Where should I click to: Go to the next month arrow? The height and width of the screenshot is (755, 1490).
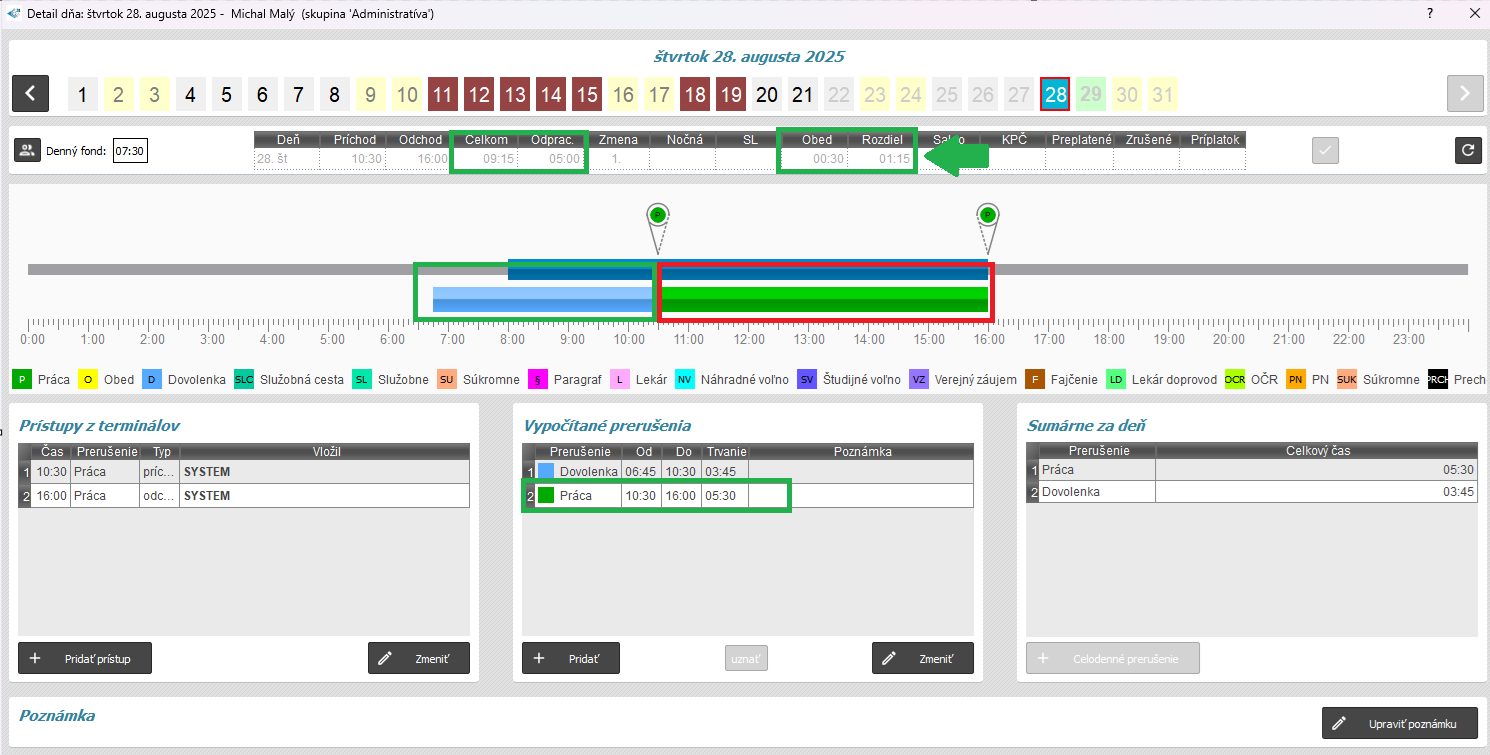(x=1464, y=94)
